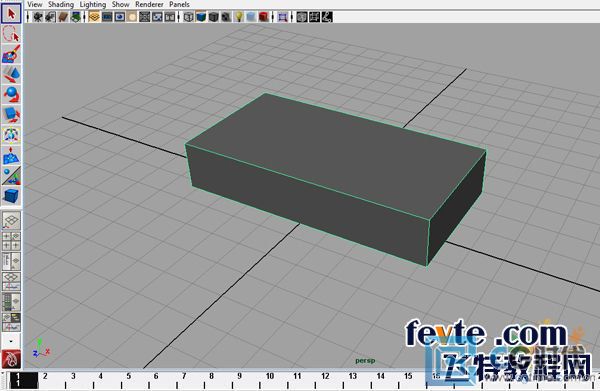Open the Panels menu
Screen dimensions: 600x391
(179, 5)
